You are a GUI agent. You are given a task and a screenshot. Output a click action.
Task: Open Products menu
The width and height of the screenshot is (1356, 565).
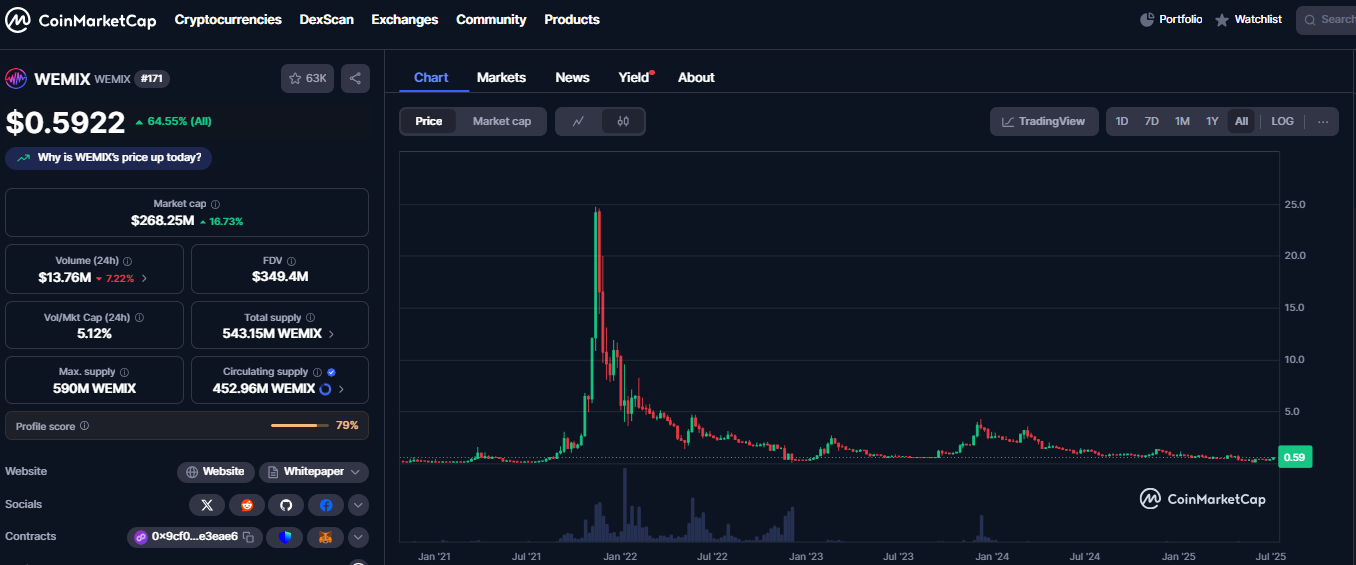[x=572, y=19]
